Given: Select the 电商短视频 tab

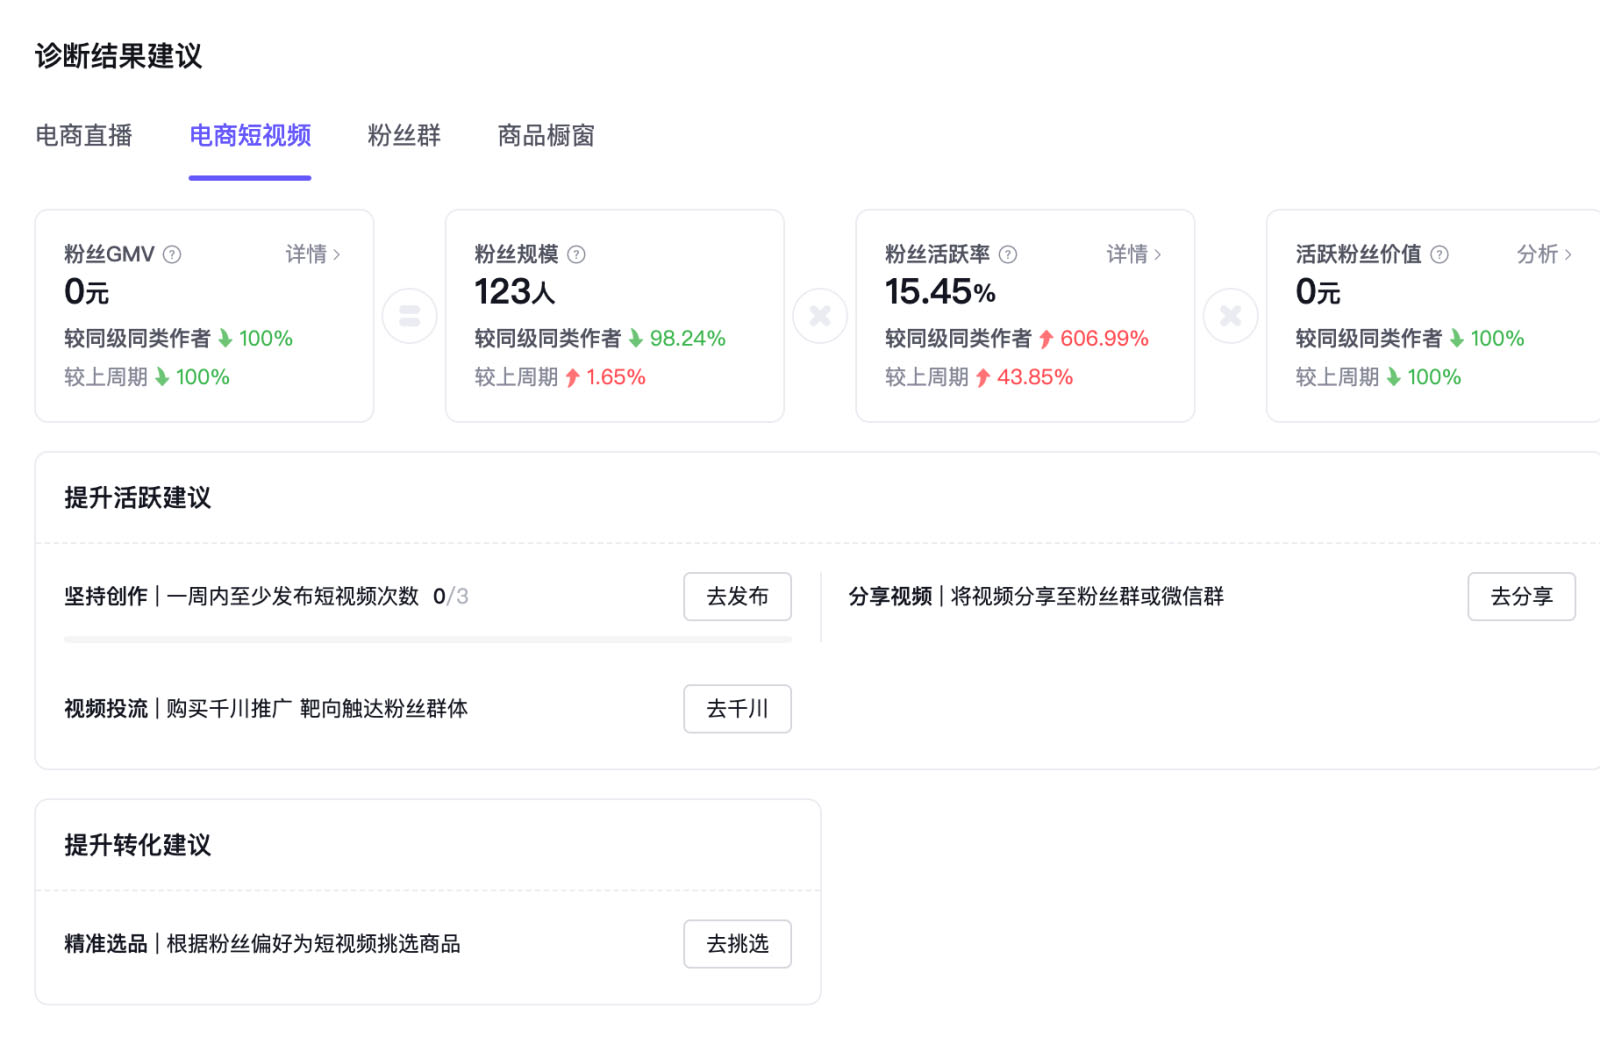Looking at the screenshot, I should (250, 136).
